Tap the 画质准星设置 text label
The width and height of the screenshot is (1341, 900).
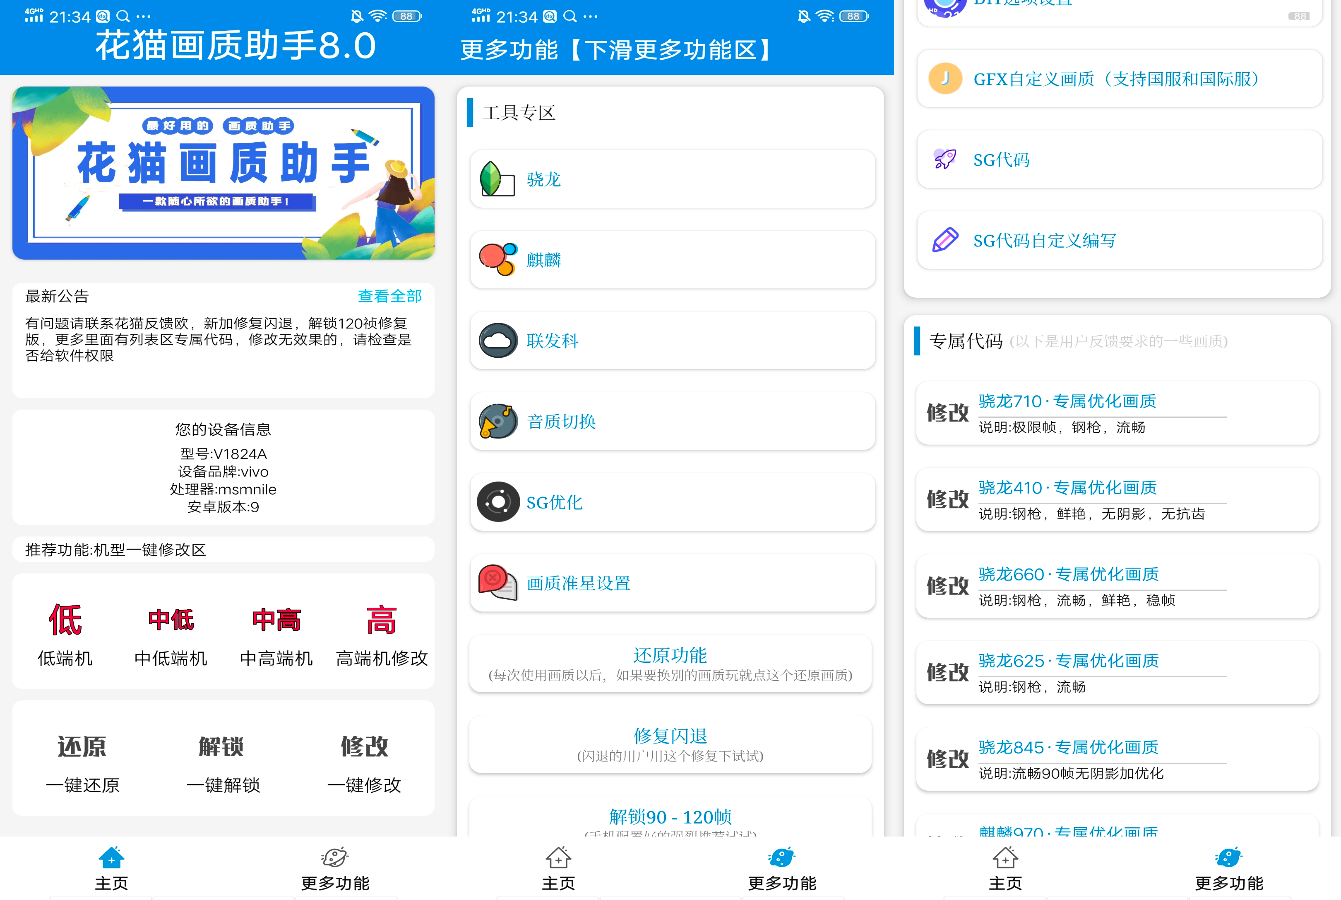(578, 583)
